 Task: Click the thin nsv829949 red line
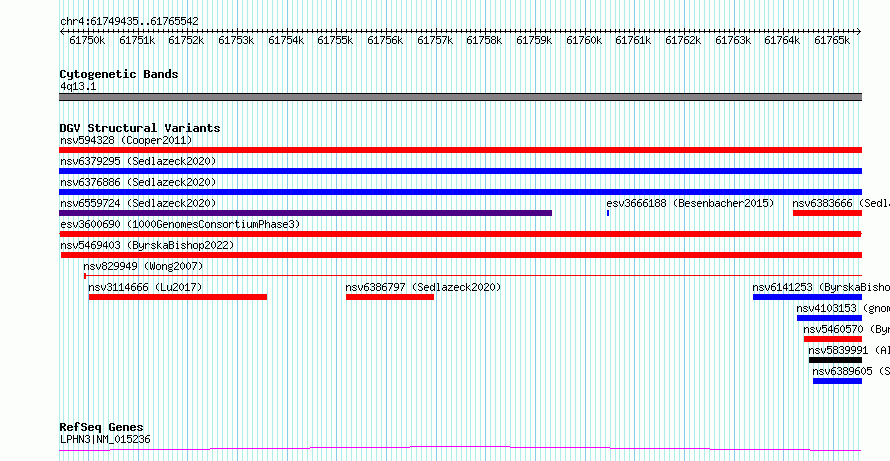(473, 276)
